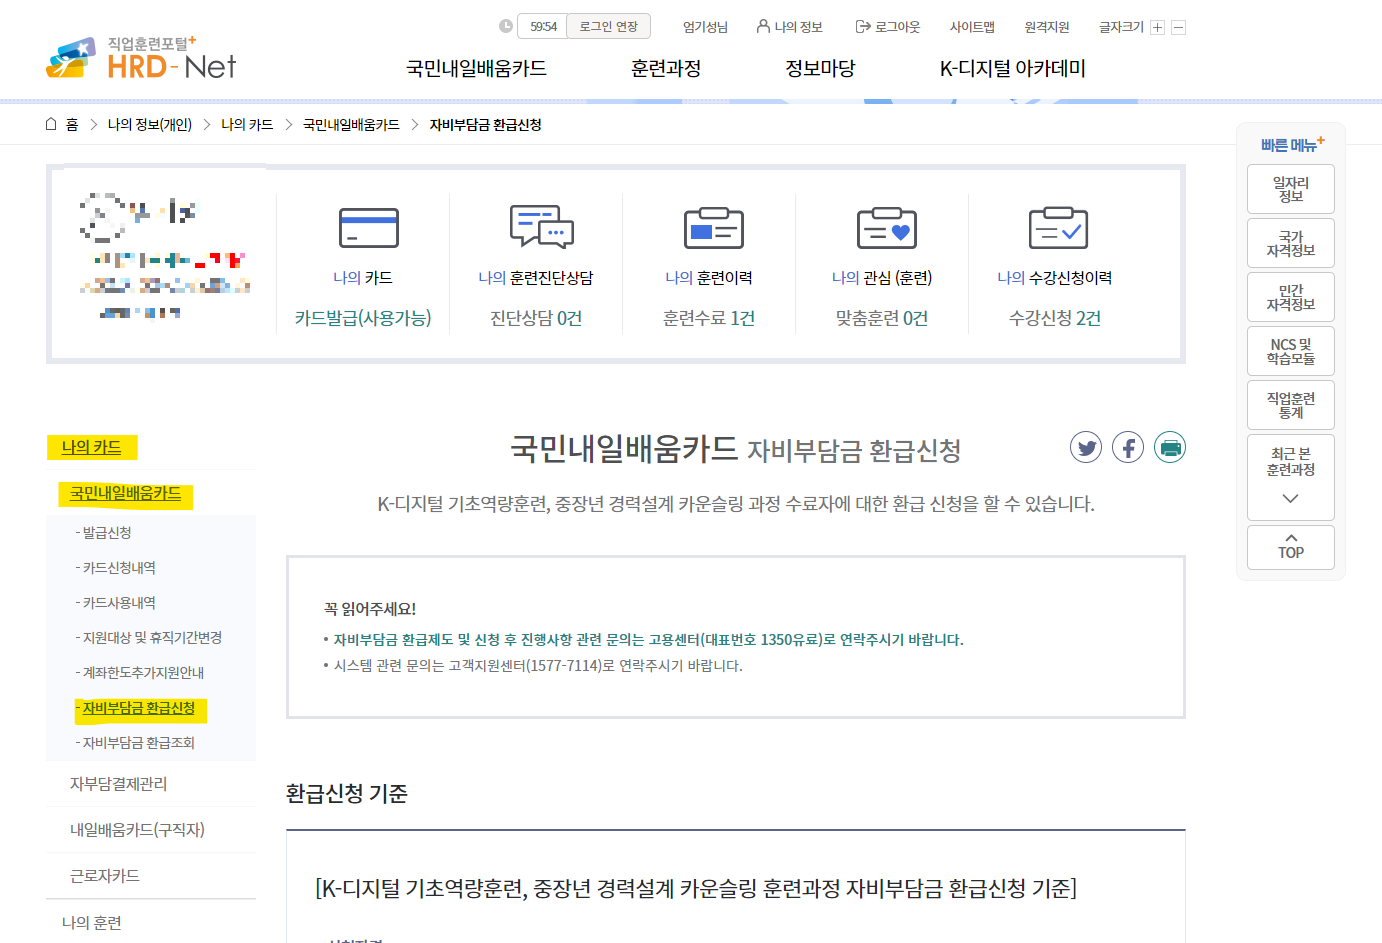The height and width of the screenshot is (943, 1382).
Task: Click 수강신청 2건 count
Action: click(x=1055, y=318)
